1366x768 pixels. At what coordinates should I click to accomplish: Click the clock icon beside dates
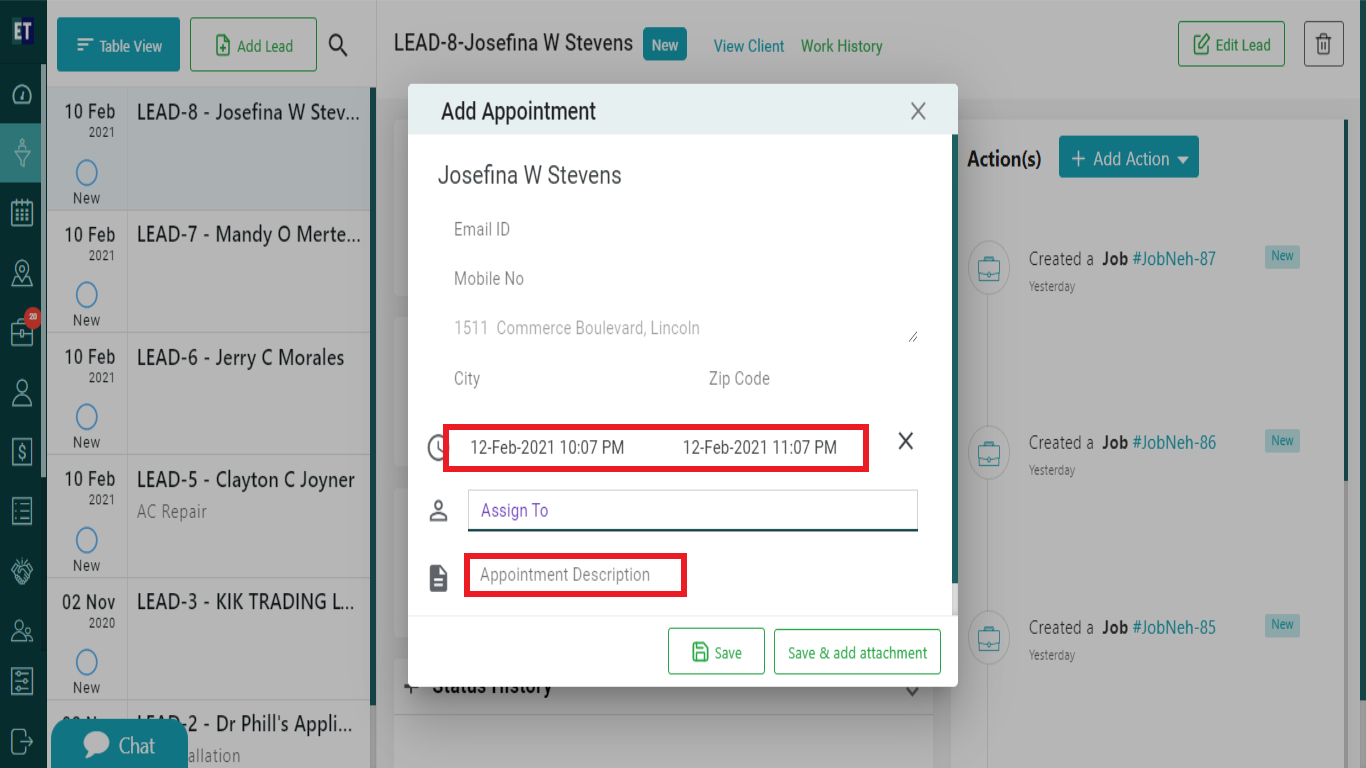[437, 448]
